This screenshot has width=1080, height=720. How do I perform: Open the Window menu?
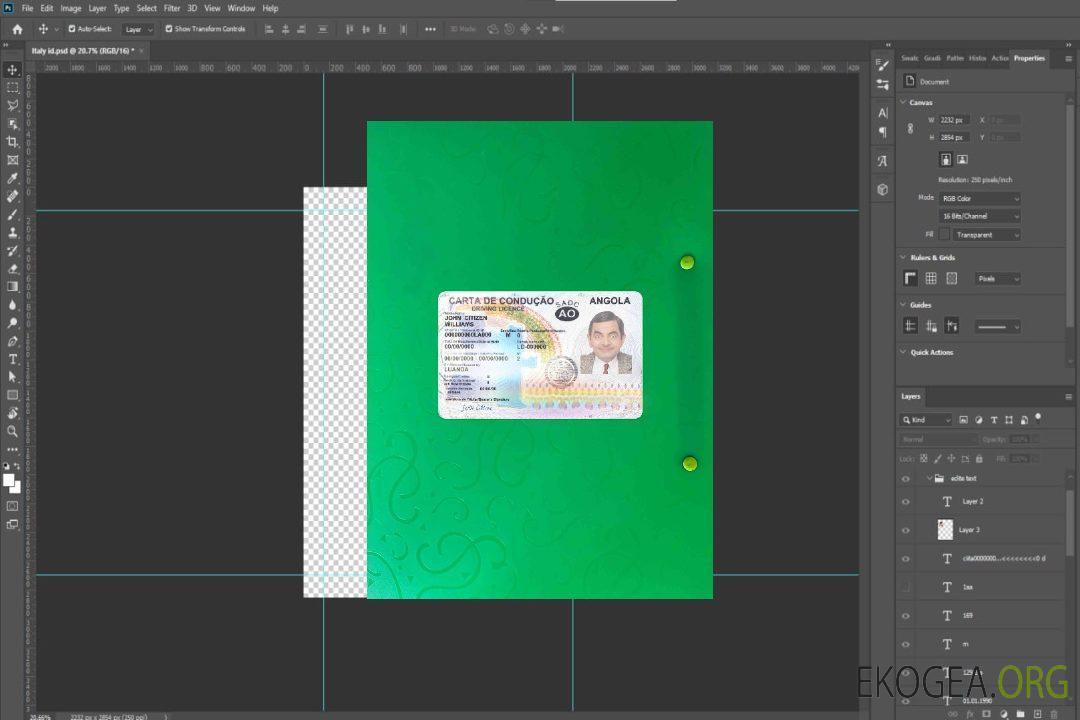click(x=241, y=8)
